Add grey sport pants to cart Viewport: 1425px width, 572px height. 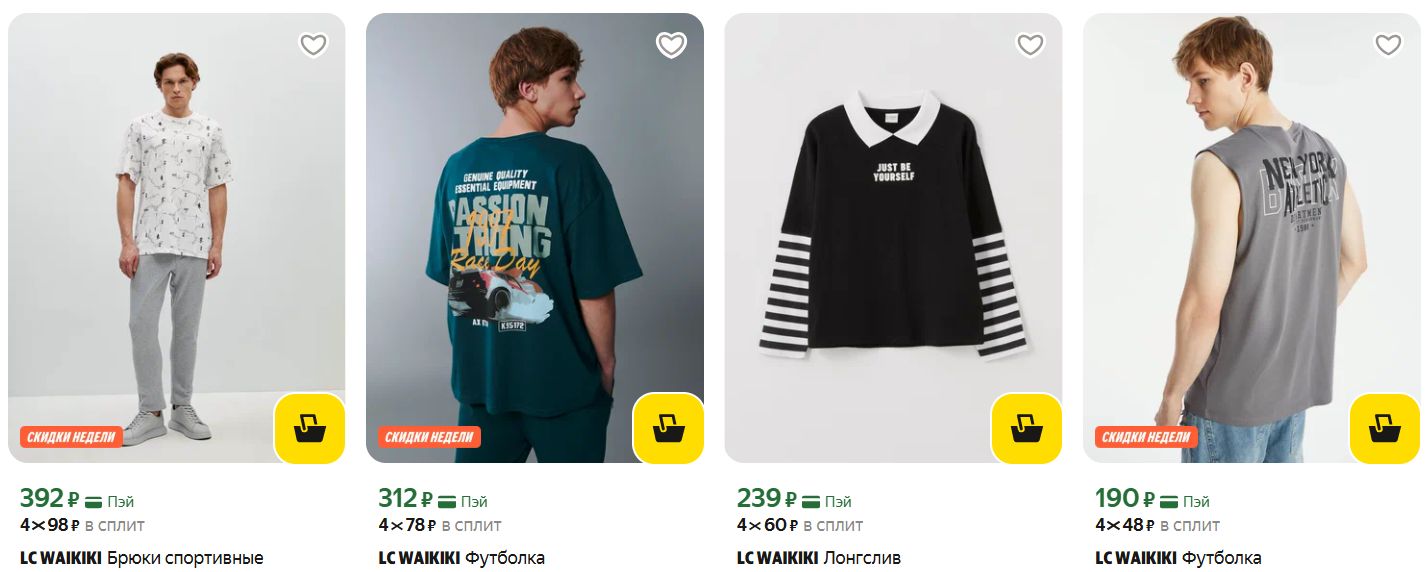[309, 428]
